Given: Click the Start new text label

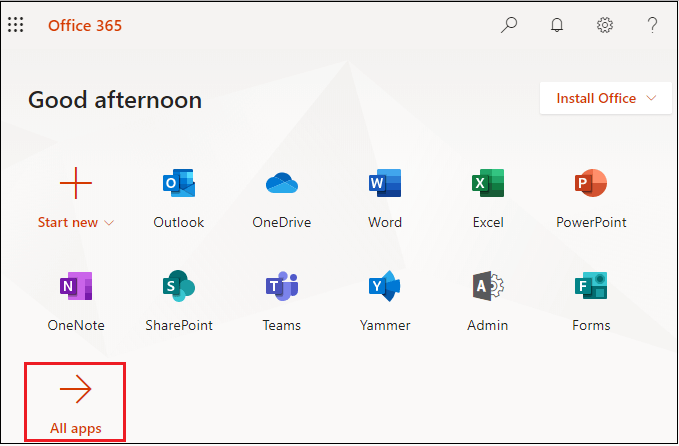Looking at the screenshot, I should (x=68, y=222).
